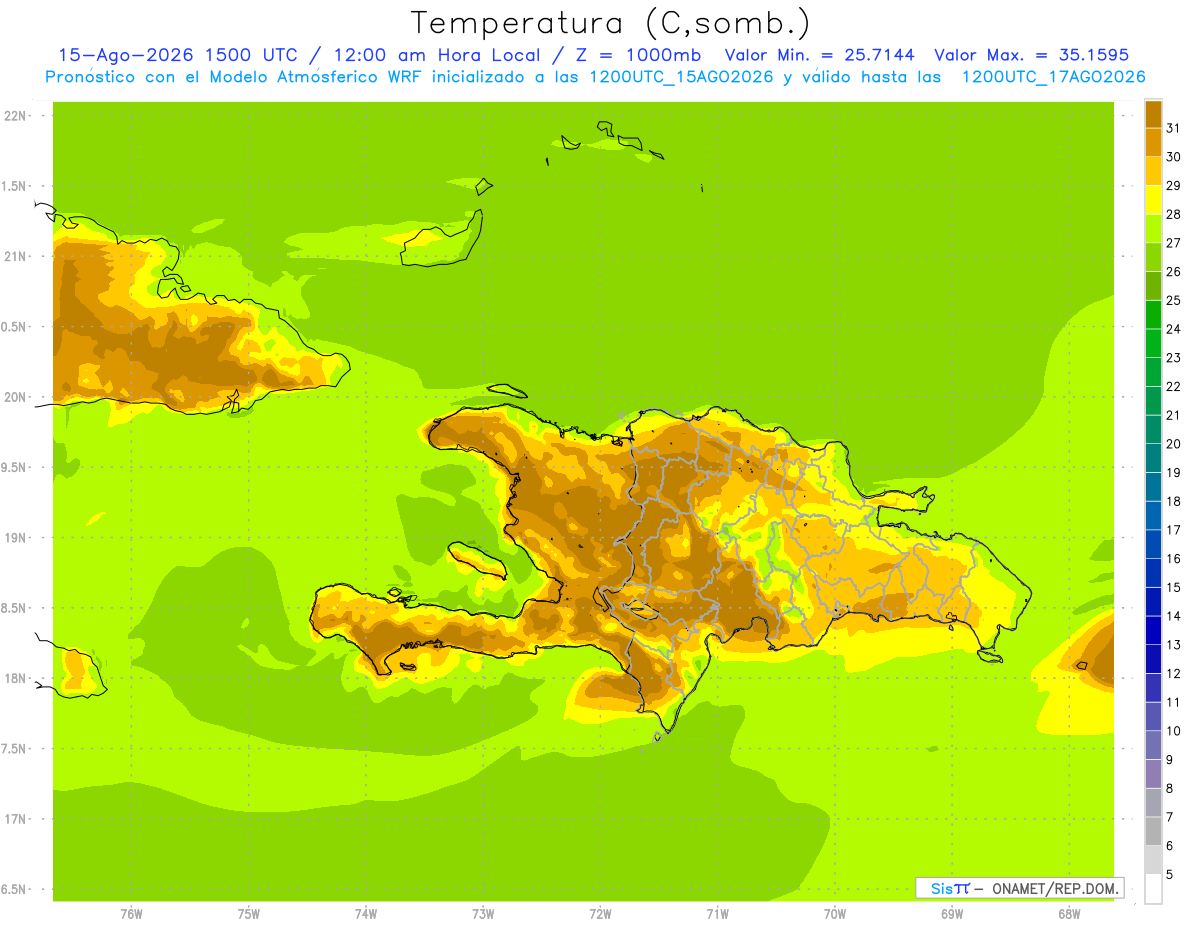The height and width of the screenshot is (927, 1200).
Task: Click the '15-Ago-2026 1500 UTC' timestamp
Action: pyautogui.click(x=178, y=55)
